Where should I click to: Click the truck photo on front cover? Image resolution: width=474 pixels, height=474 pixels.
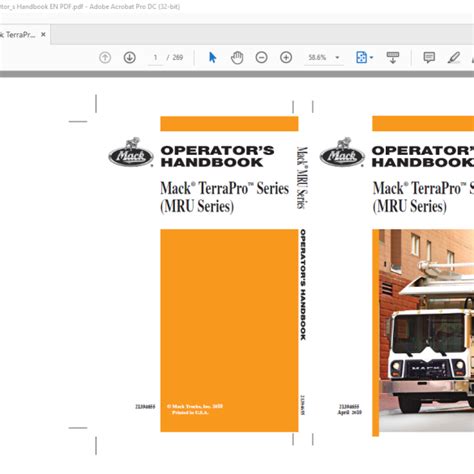click(427, 330)
